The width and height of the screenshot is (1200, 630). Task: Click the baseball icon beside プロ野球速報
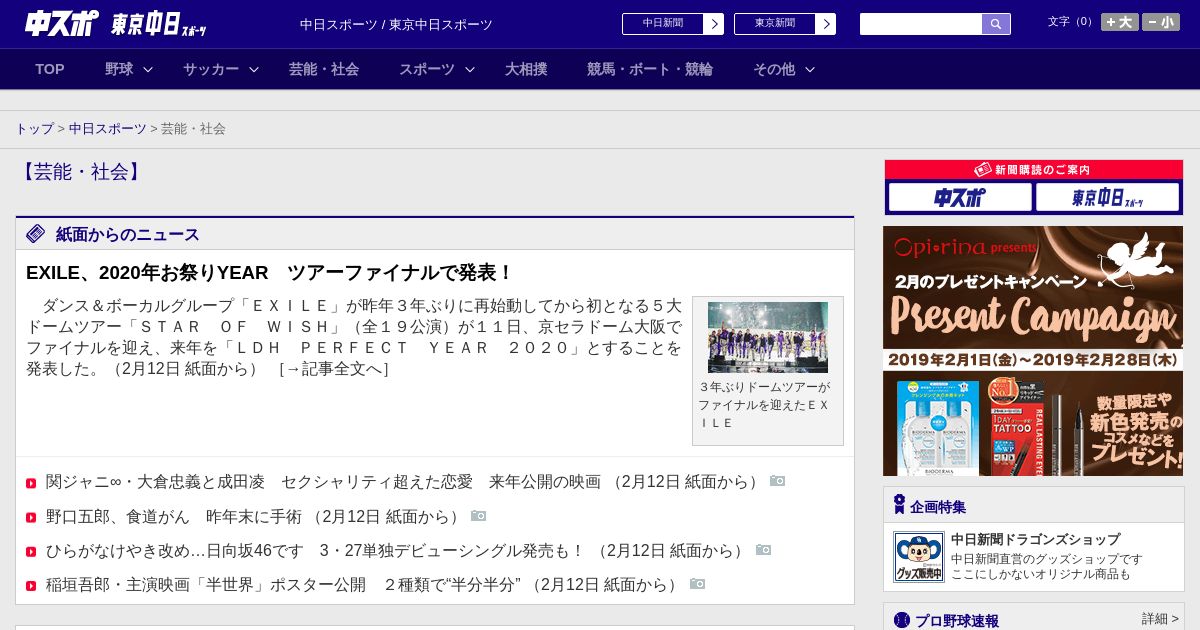pos(902,620)
